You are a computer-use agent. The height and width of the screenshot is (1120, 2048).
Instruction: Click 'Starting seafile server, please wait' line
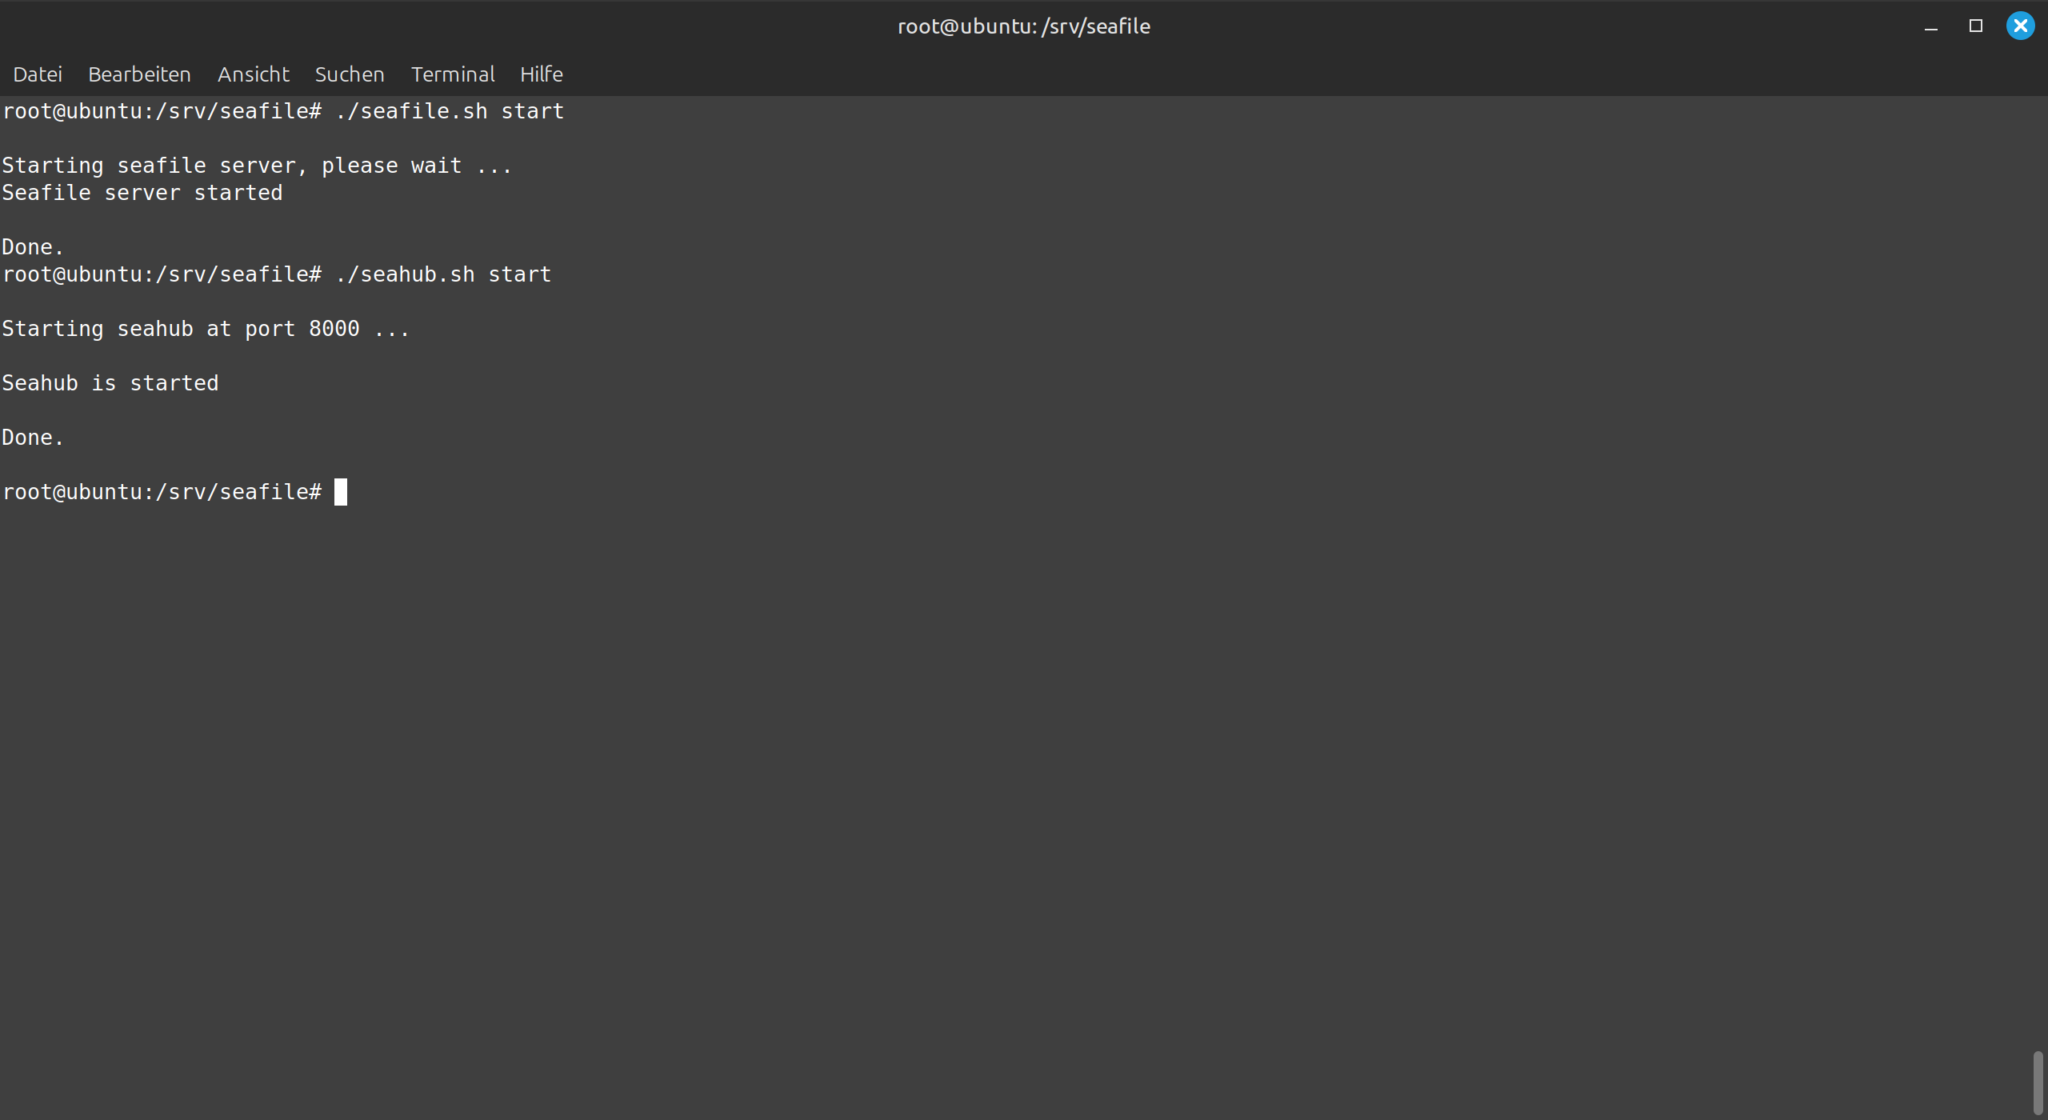[x=256, y=166]
